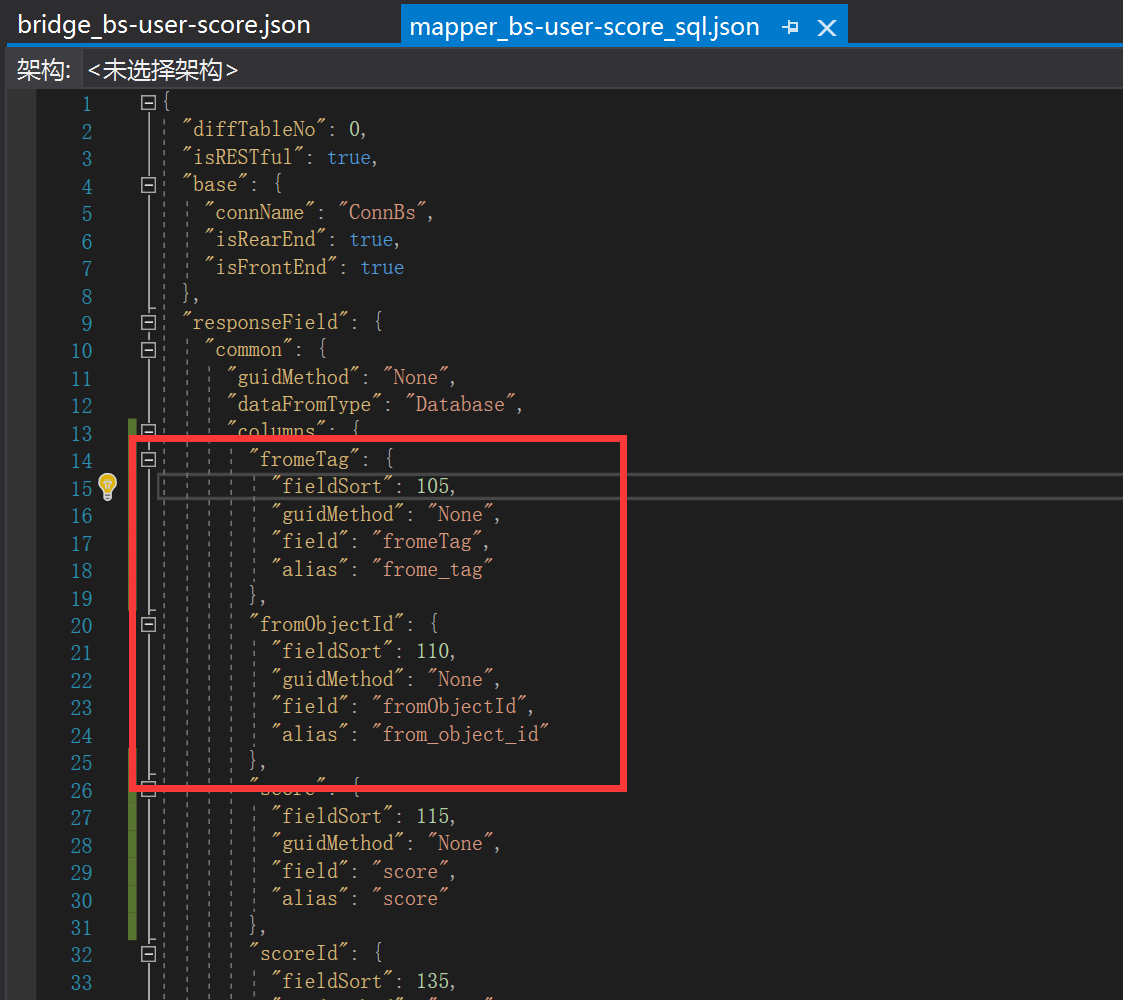
Task: Click the "guidMethod" key on line 11
Action: tap(293, 377)
